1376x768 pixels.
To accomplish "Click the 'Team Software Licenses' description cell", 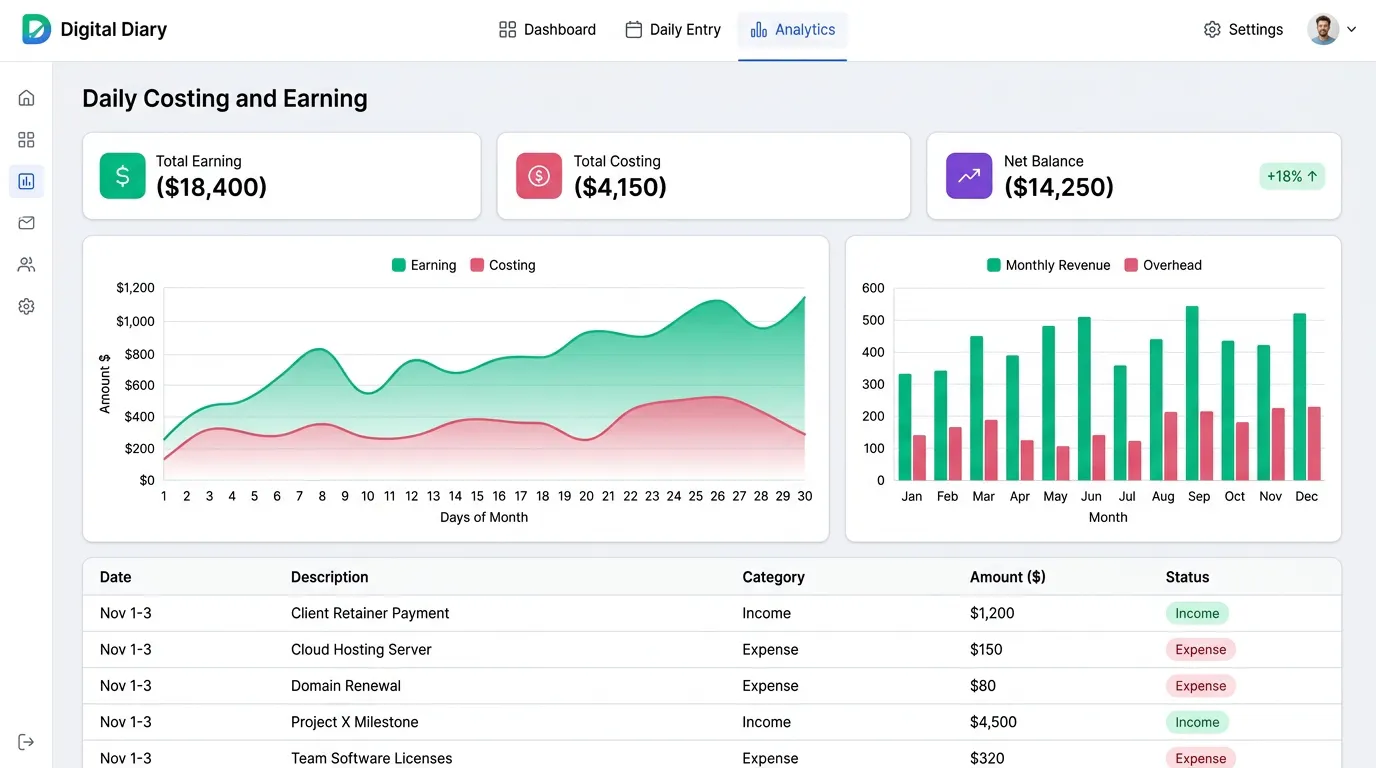I will tap(372, 758).
